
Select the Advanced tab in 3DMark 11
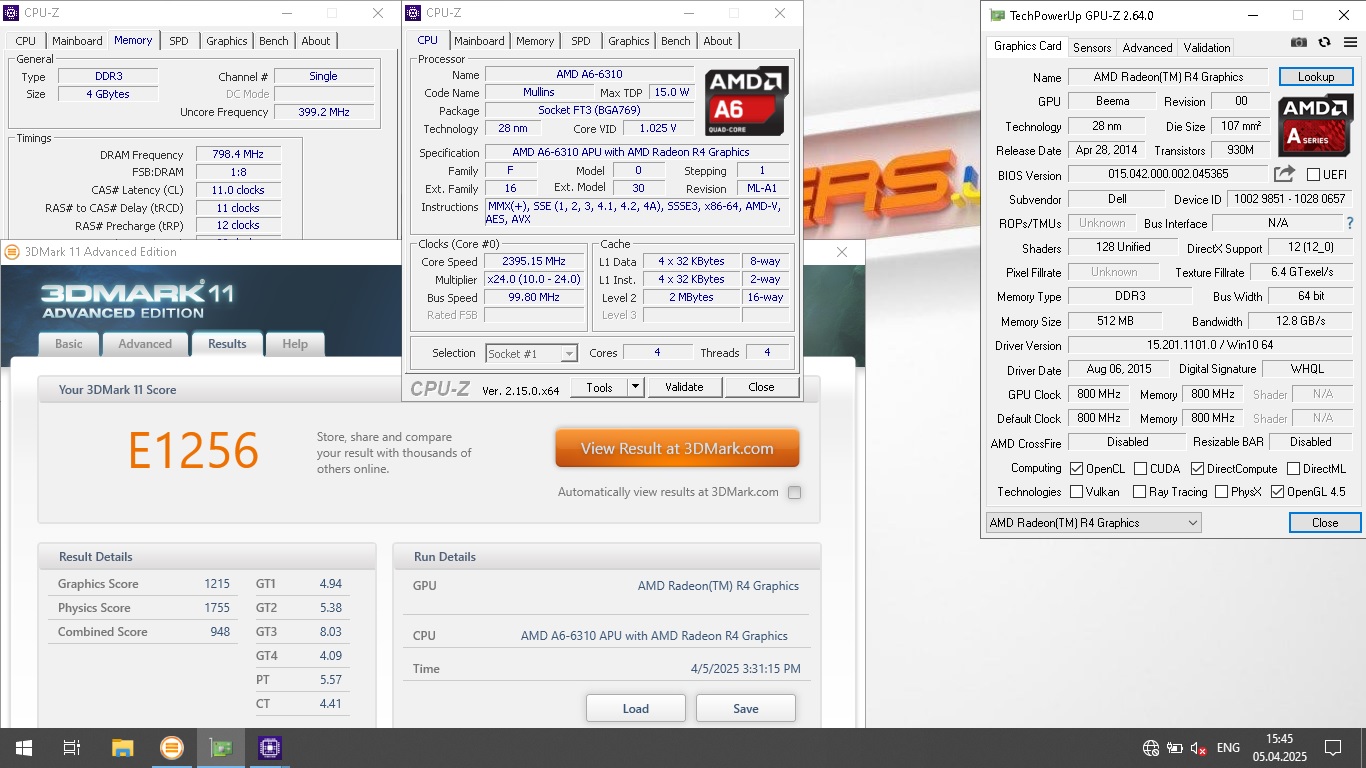(145, 343)
